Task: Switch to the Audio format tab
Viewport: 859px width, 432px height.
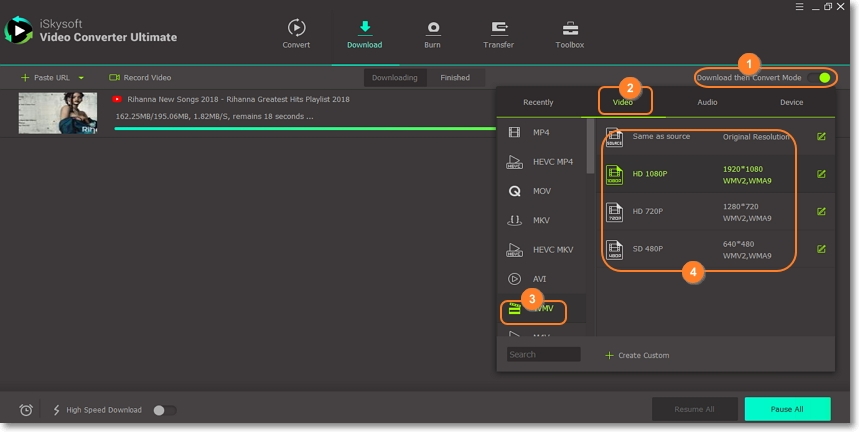Action: coord(707,102)
